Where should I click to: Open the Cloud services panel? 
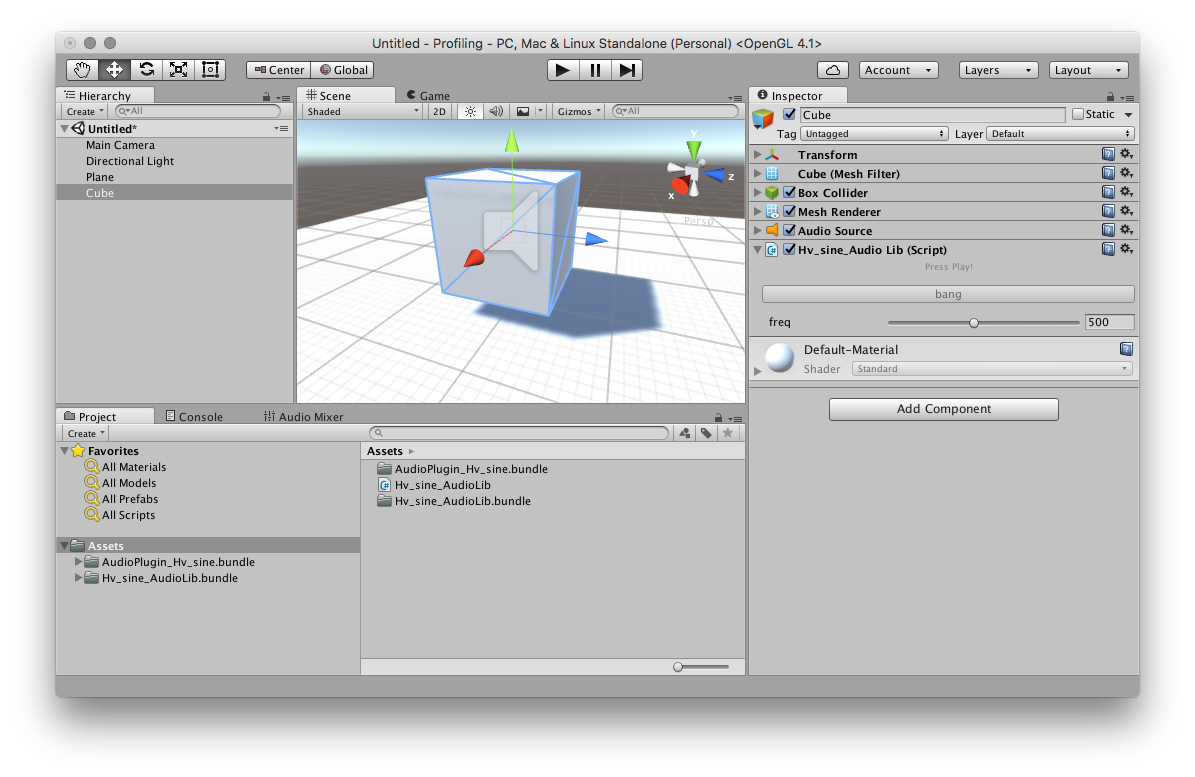pos(833,70)
